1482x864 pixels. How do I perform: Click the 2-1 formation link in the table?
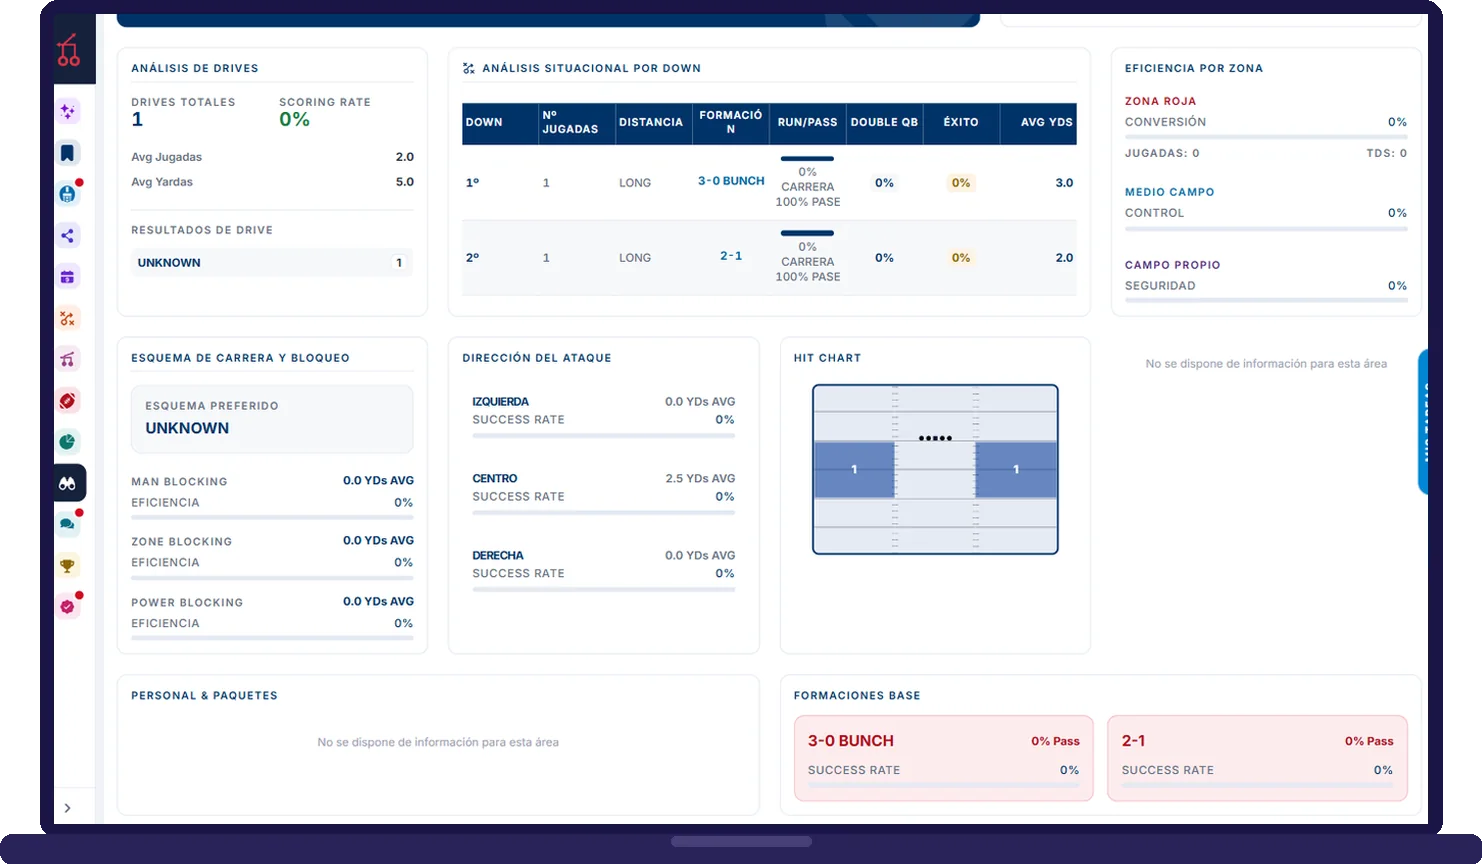point(731,256)
